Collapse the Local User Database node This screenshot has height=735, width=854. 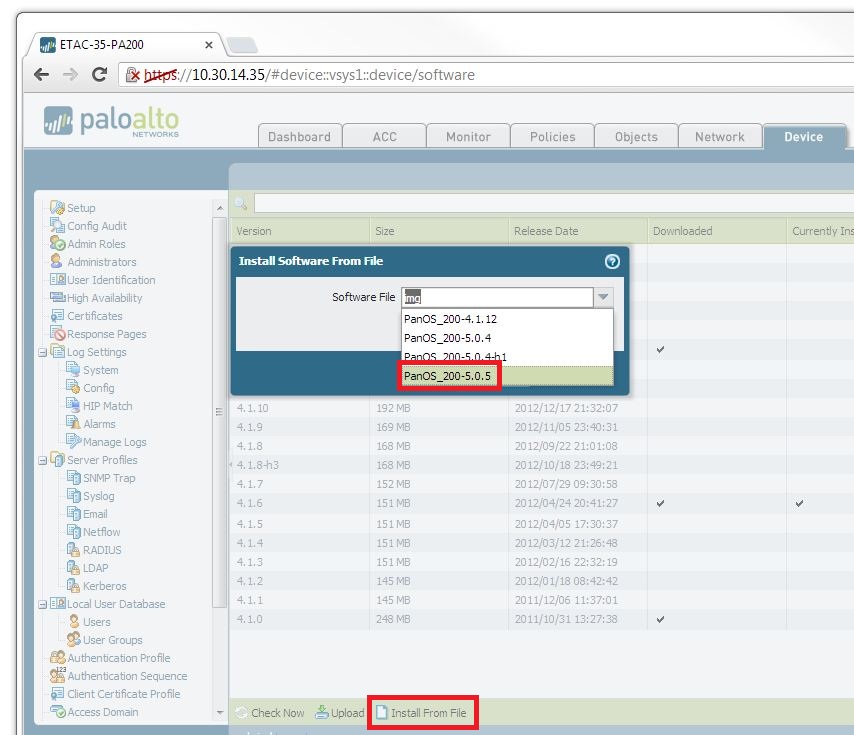click(42, 604)
